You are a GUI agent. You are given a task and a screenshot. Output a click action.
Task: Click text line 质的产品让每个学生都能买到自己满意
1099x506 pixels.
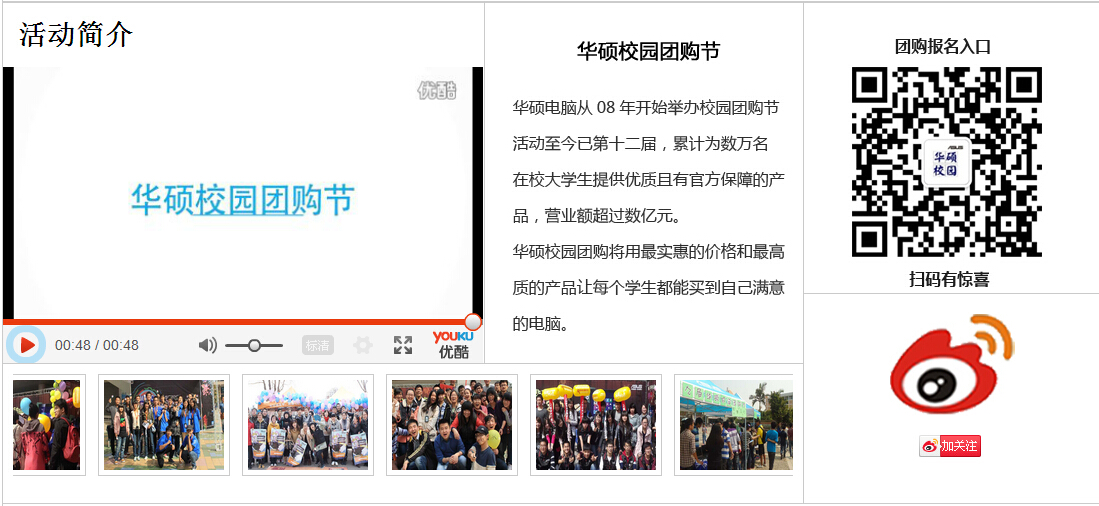(648, 288)
